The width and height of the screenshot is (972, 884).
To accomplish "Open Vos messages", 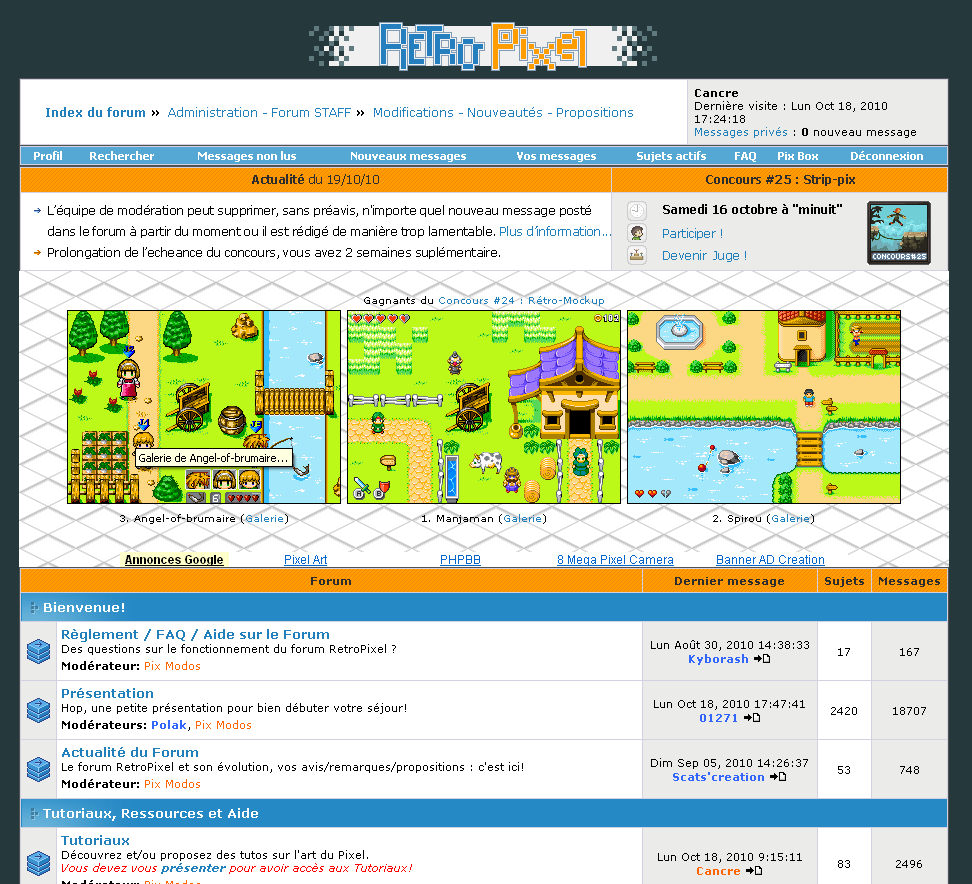I will 556,156.
